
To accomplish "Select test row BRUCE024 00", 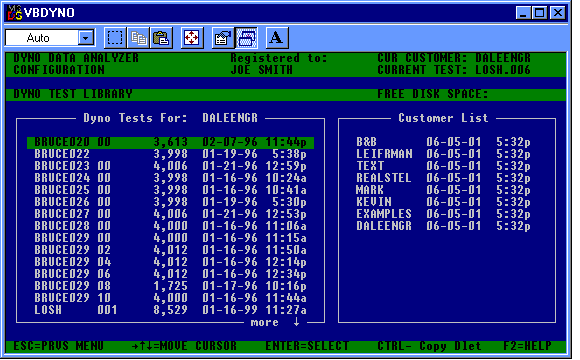I will 171,178.
